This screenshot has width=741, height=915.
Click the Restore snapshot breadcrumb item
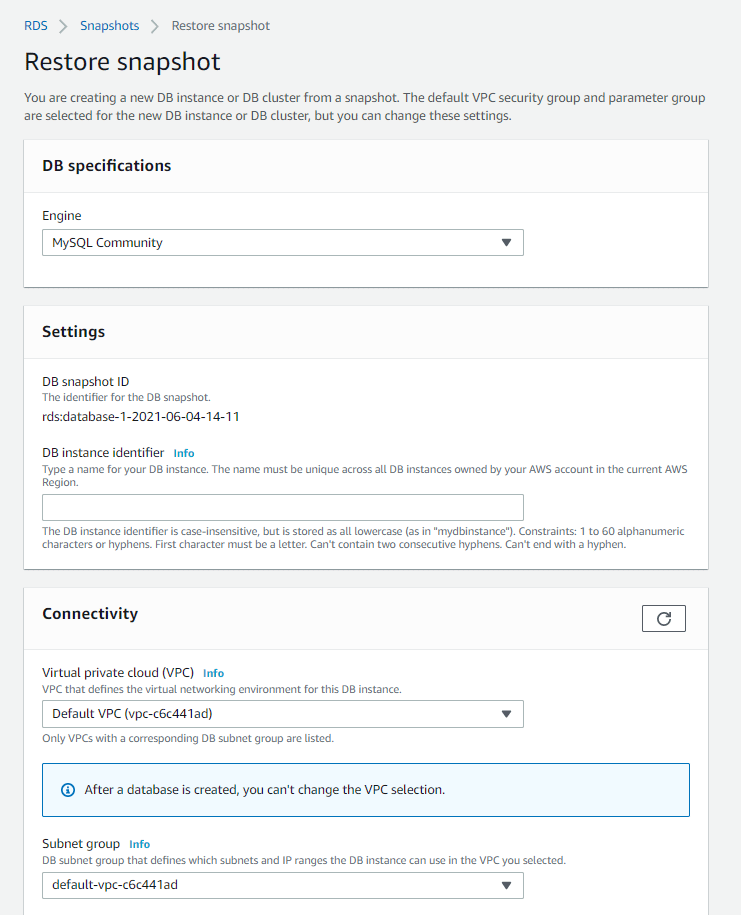(x=221, y=26)
